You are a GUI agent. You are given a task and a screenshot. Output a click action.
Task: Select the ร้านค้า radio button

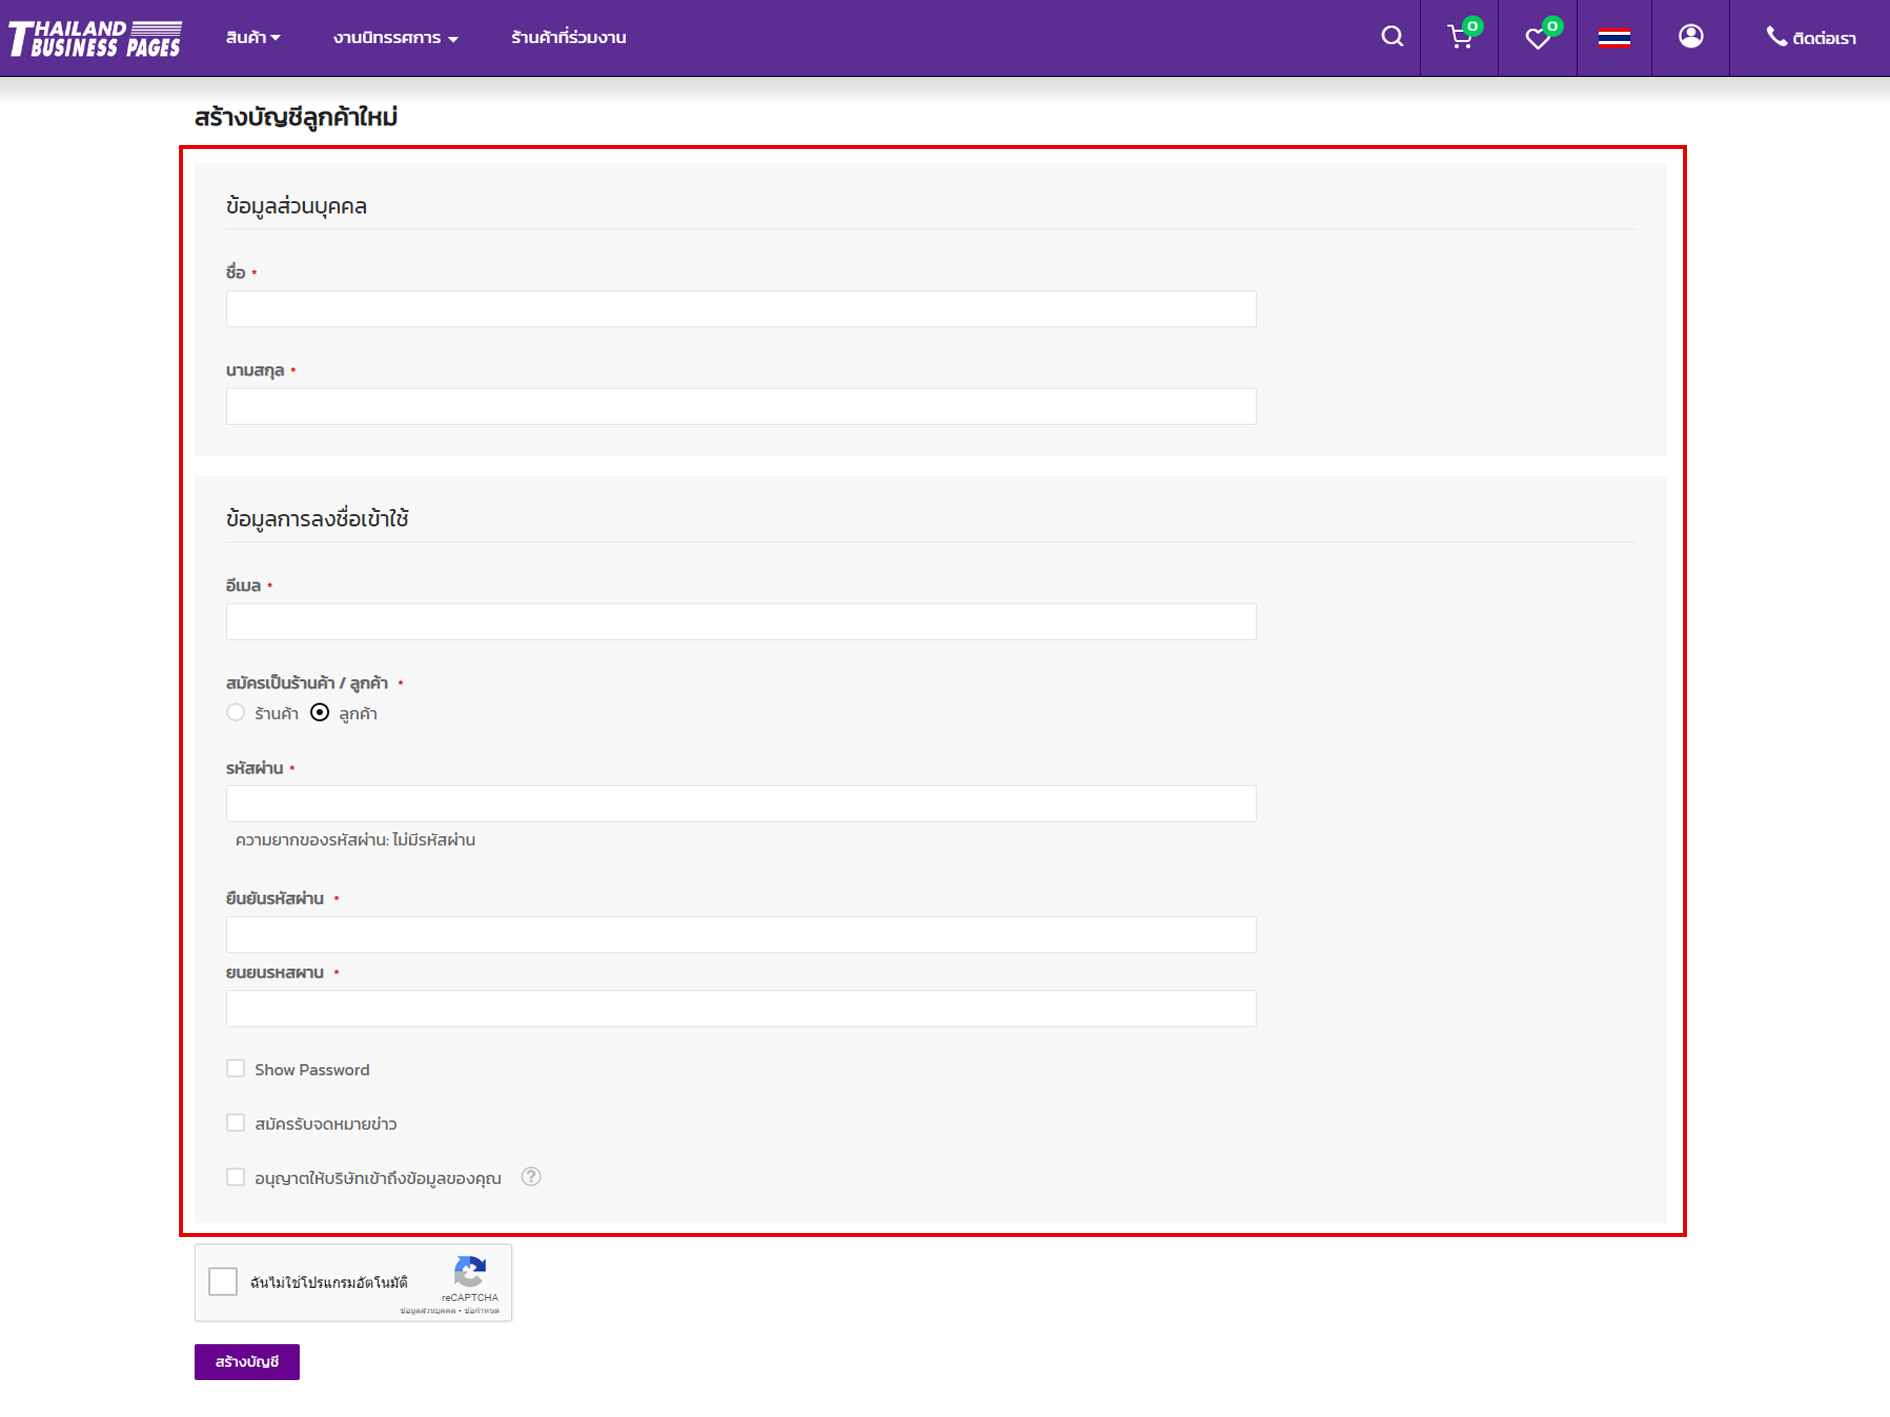point(236,713)
